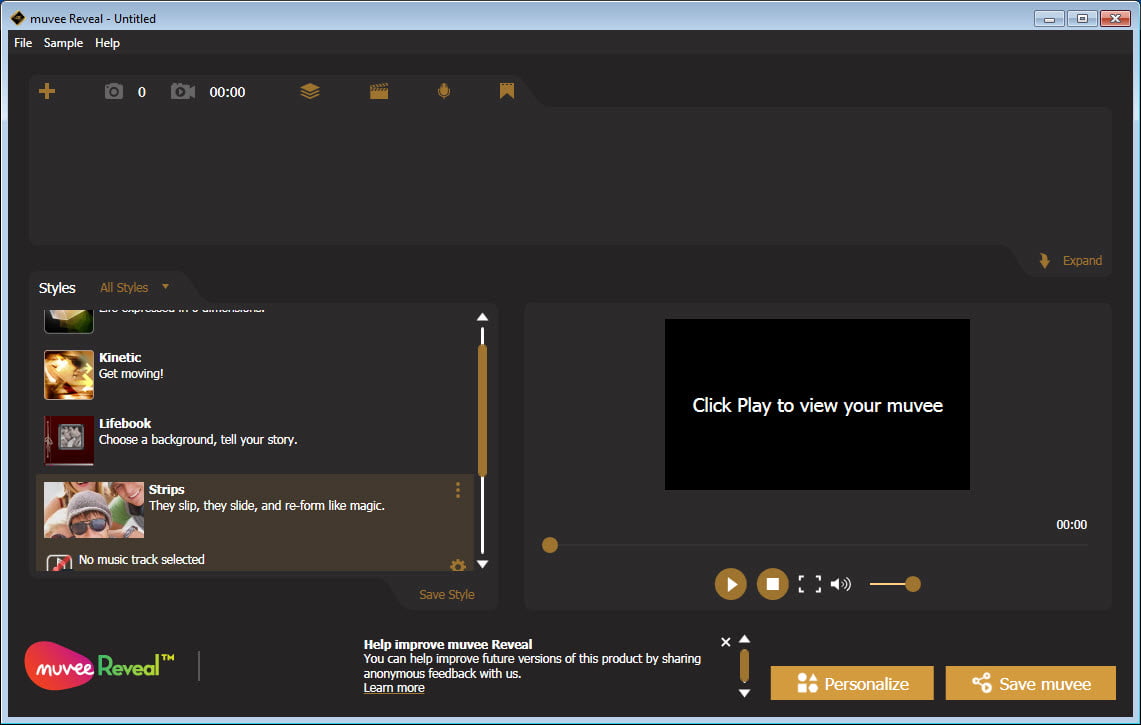This screenshot has width=1141, height=725.
Task: Click notification scroll down arrow
Action: click(744, 693)
